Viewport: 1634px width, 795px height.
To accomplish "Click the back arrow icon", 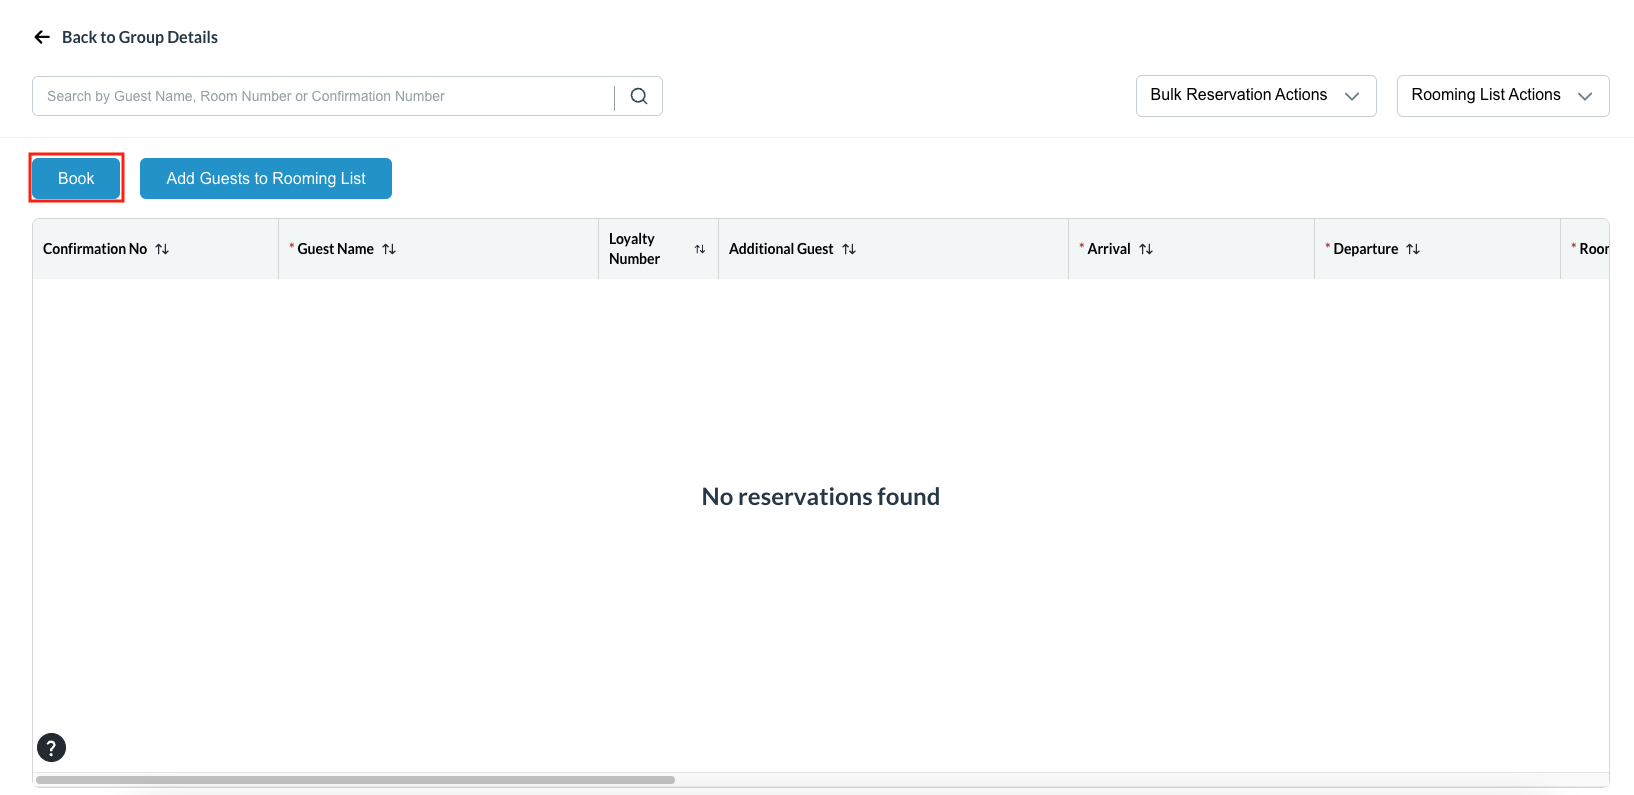I will 42,37.
